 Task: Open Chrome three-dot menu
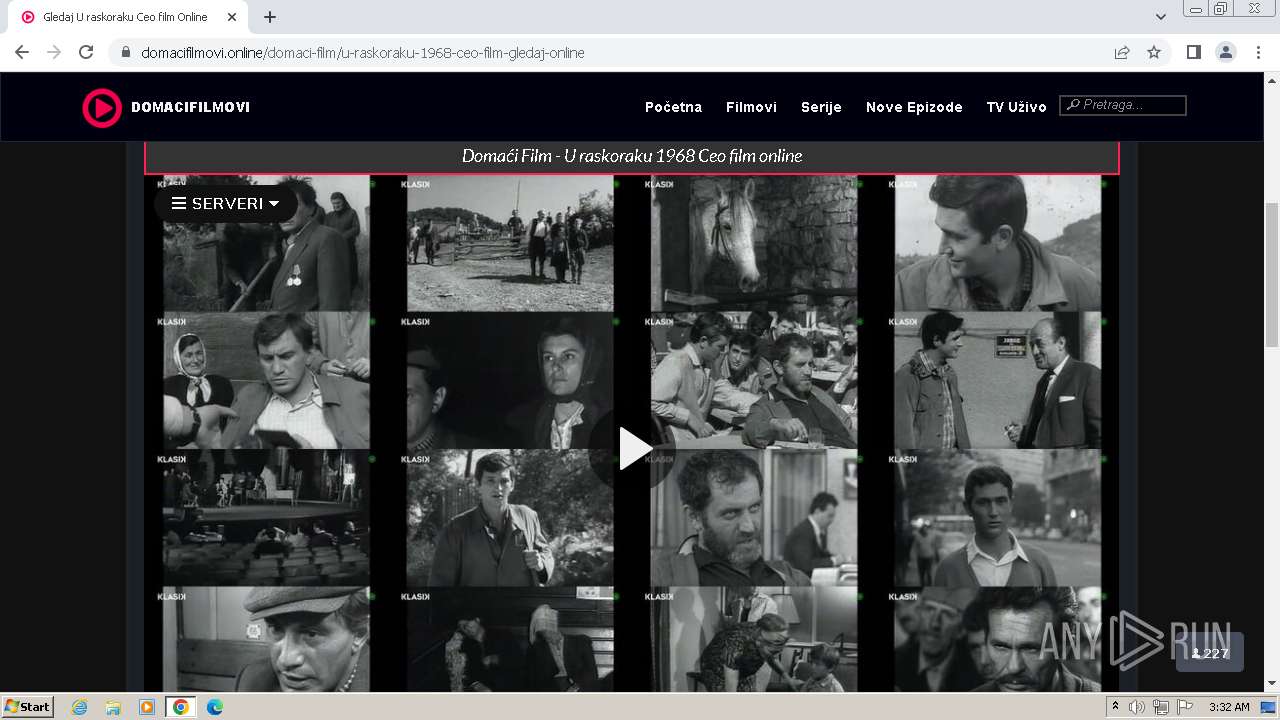pos(1258,52)
